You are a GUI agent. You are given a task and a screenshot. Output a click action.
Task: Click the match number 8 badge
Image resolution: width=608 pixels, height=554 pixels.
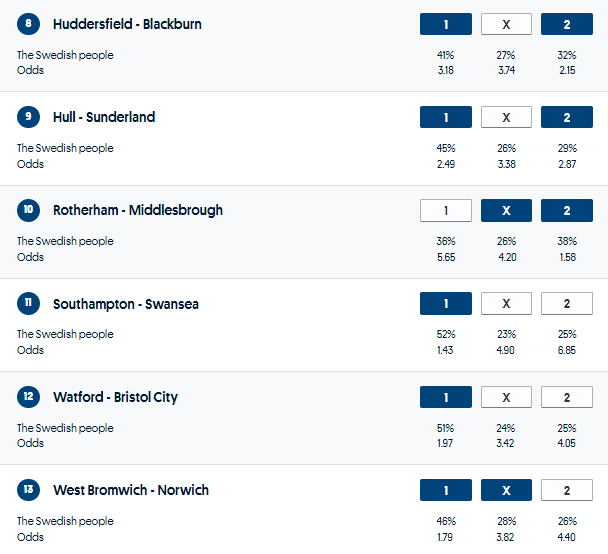pyautogui.click(x=29, y=24)
